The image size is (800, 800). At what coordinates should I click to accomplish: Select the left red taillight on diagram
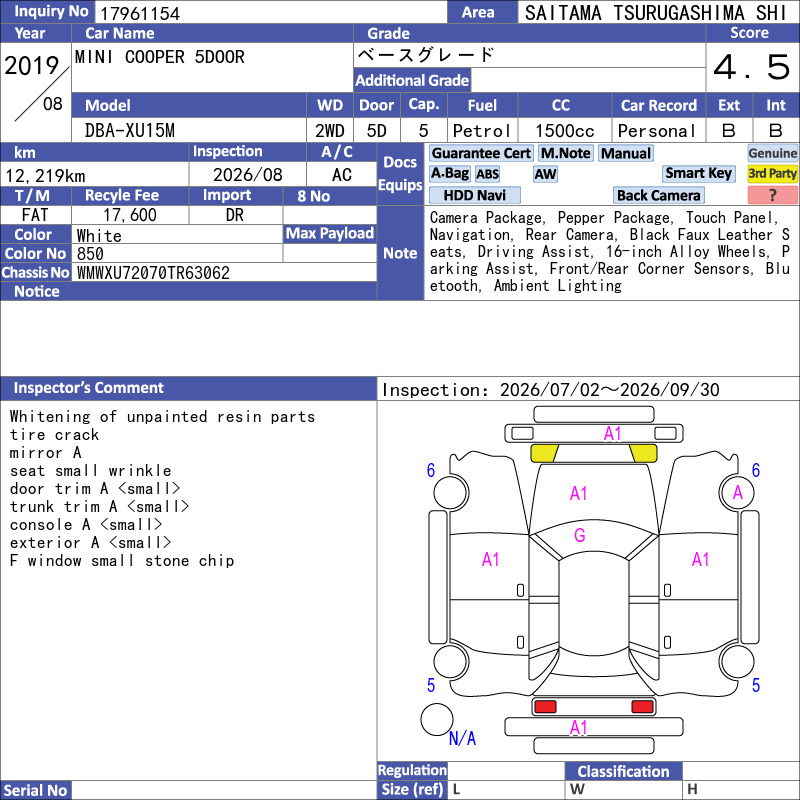[545, 707]
